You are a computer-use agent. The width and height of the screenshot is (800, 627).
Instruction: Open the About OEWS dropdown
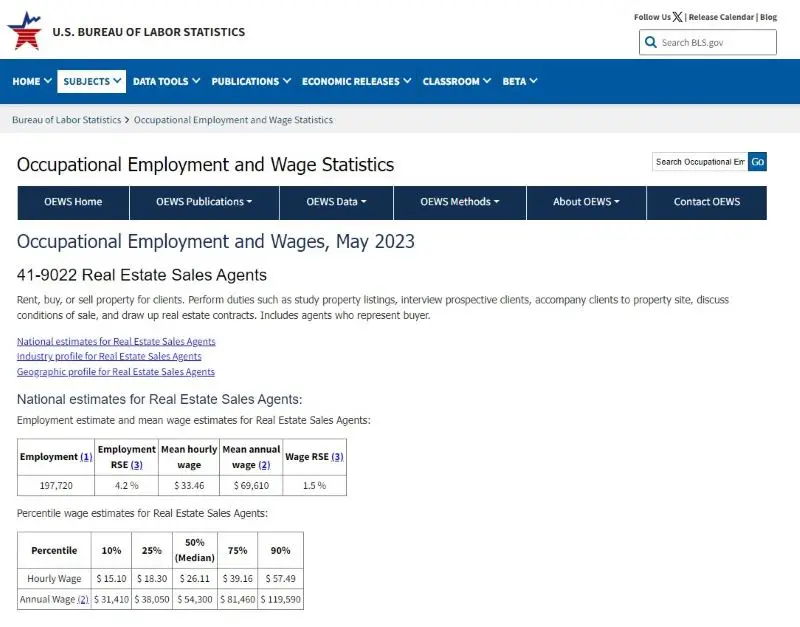tap(586, 202)
